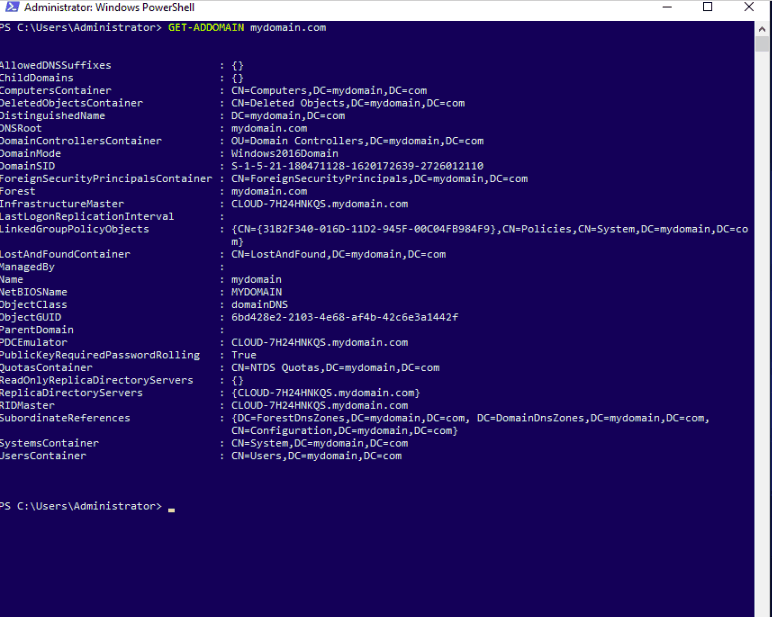772x617 pixels.
Task: Click 'CN=Deleted Objects,DC=mydomain,DC=com' value
Action: pos(348,103)
